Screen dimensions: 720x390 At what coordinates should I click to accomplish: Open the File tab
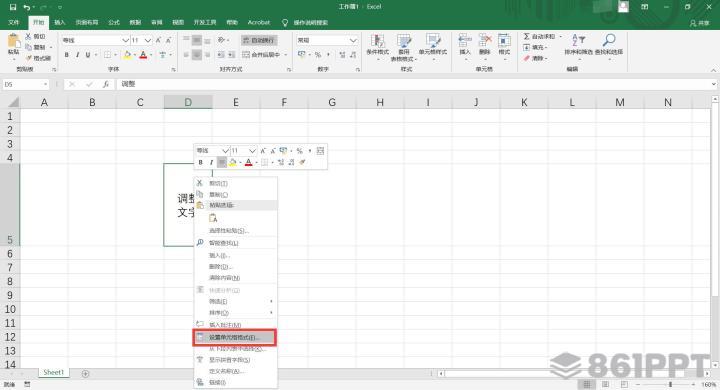[x=14, y=22]
